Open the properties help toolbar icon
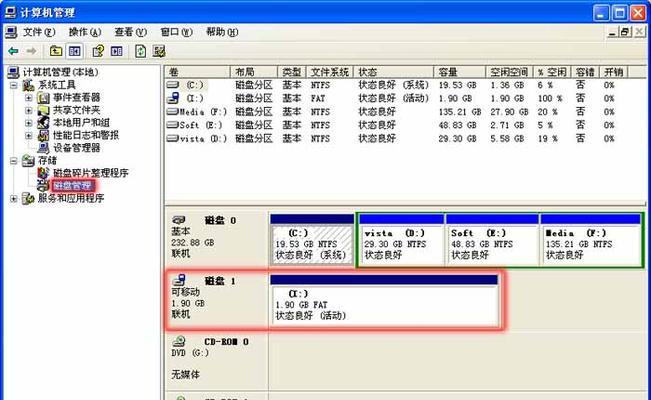Image resolution: width=651 pixels, height=400 pixels. pyautogui.click(x=98, y=51)
